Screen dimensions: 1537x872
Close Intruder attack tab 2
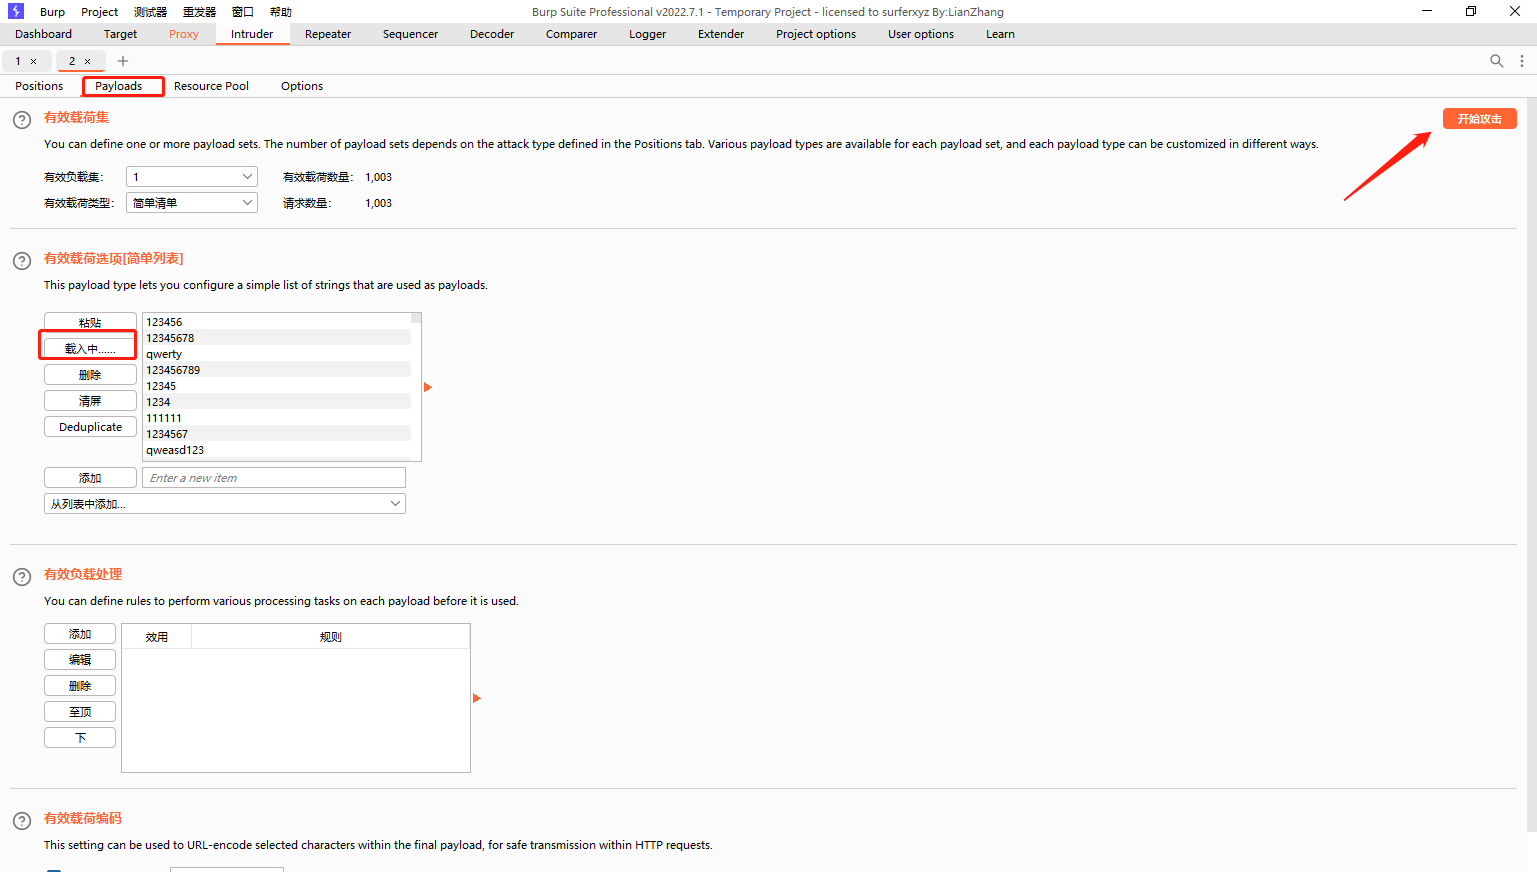(88, 62)
